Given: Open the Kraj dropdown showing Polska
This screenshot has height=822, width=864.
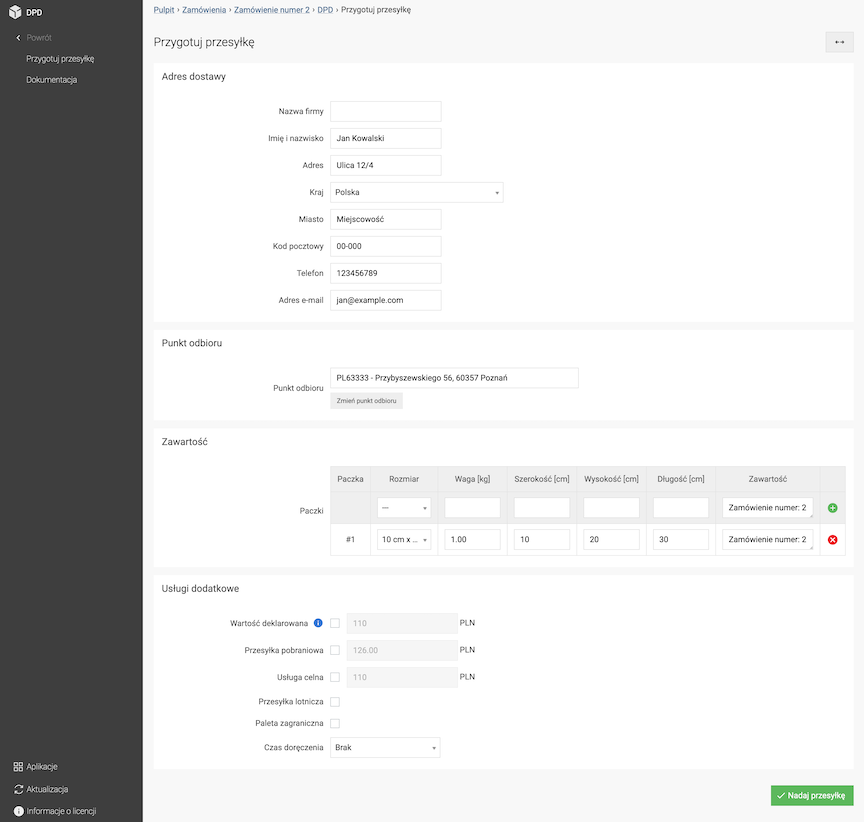Looking at the screenshot, I should pyautogui.click(x=417, y=192).
